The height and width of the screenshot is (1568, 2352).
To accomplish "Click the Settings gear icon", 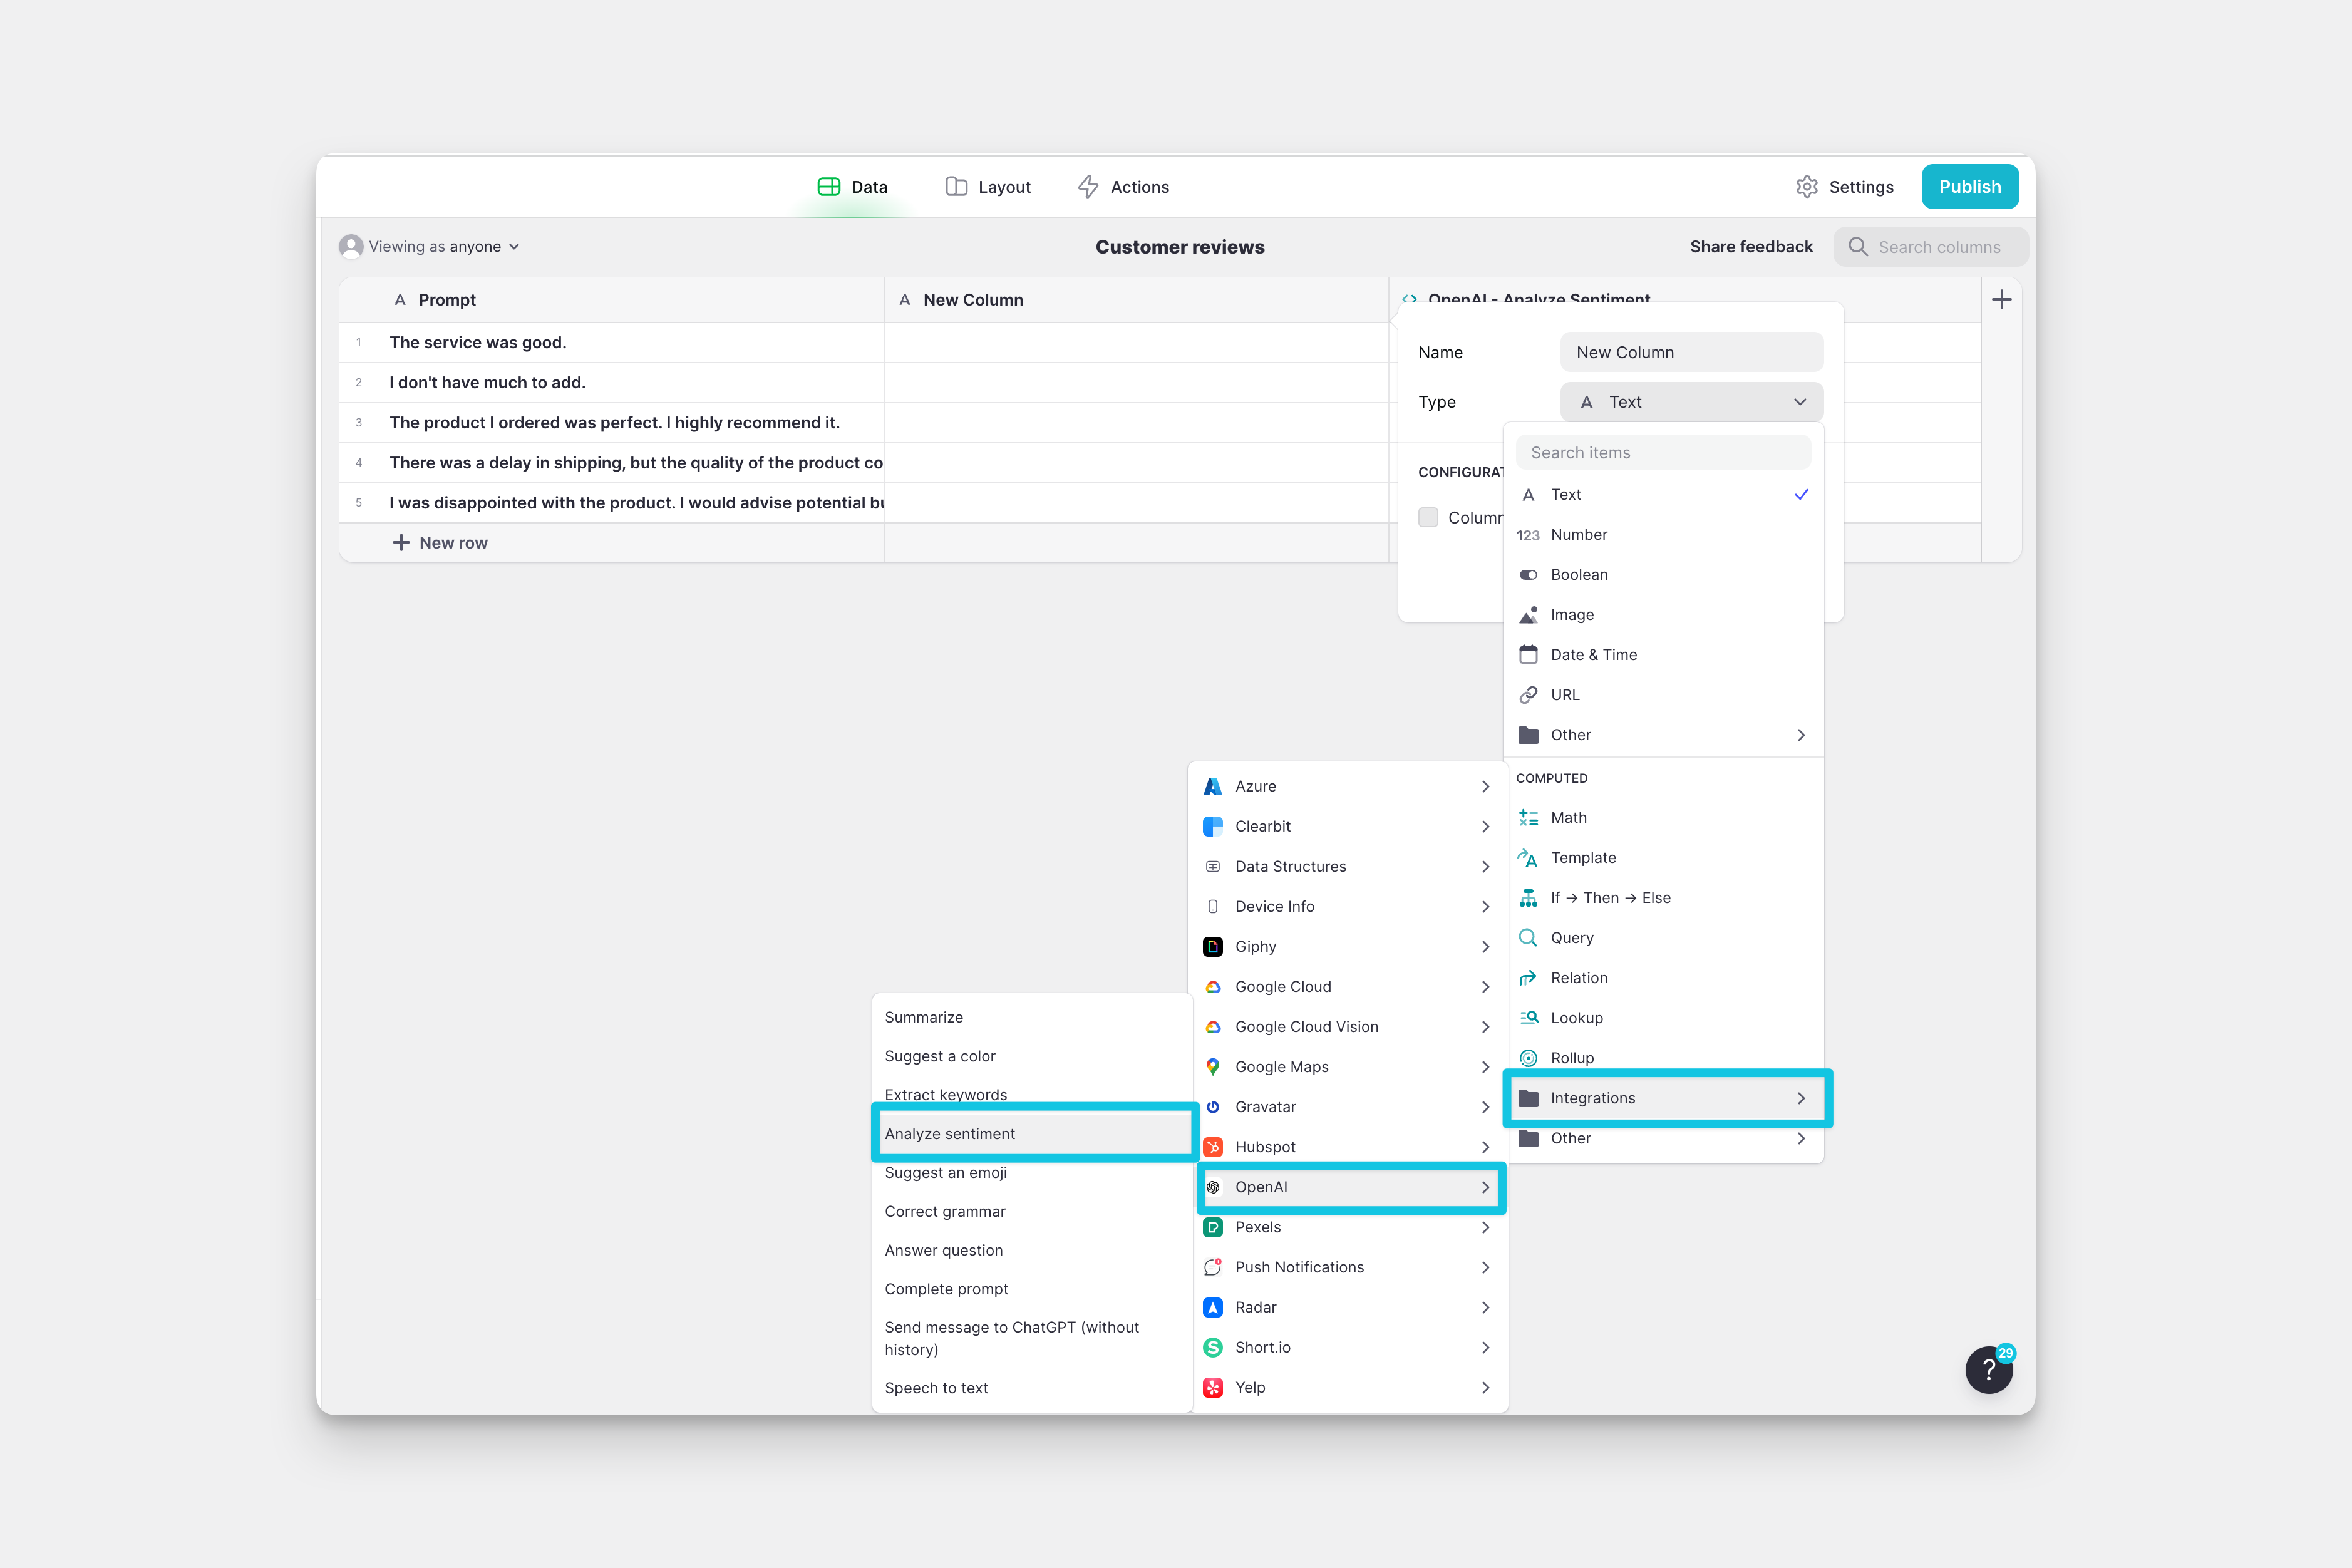I will 1806,187.
